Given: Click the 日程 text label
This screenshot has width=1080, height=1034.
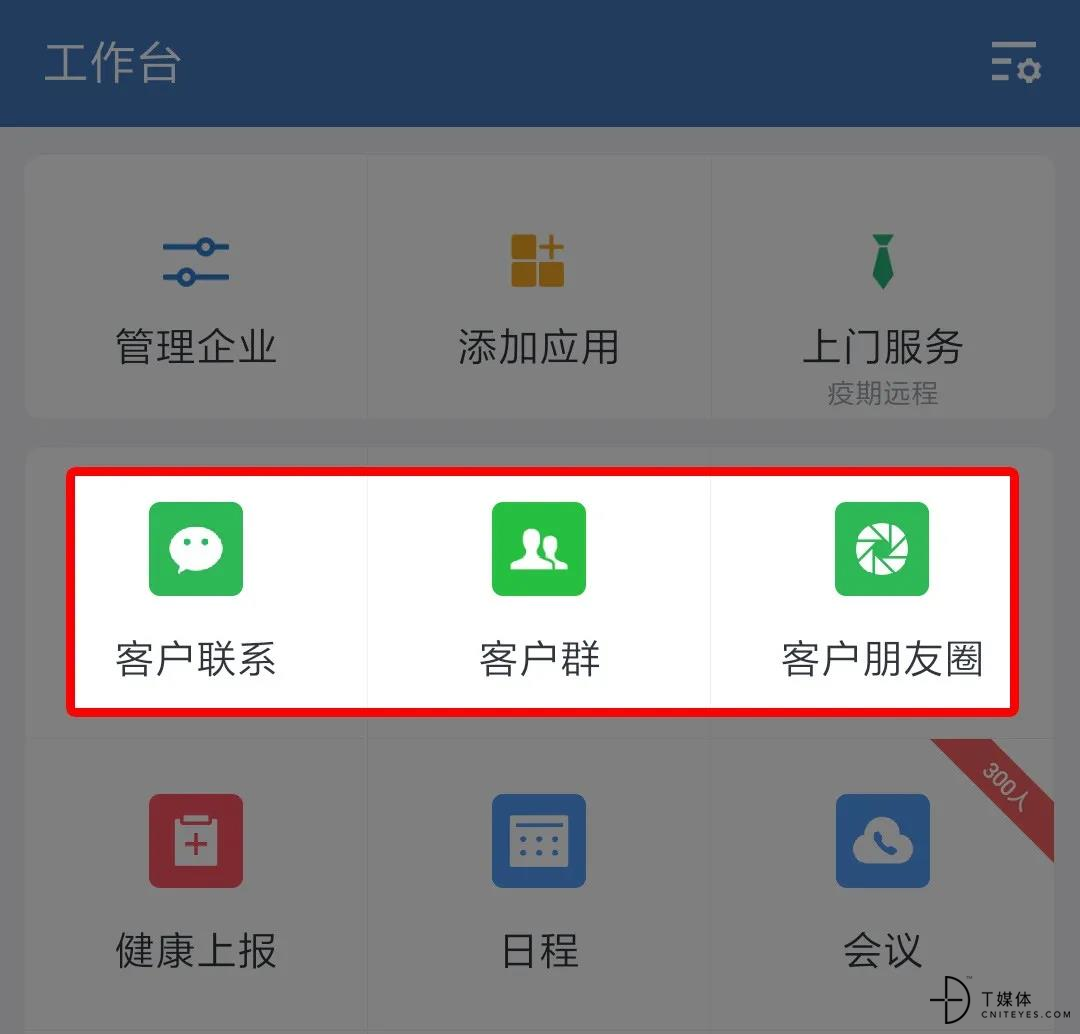Looking at the screenshot, I should click(x=539, y=951).
